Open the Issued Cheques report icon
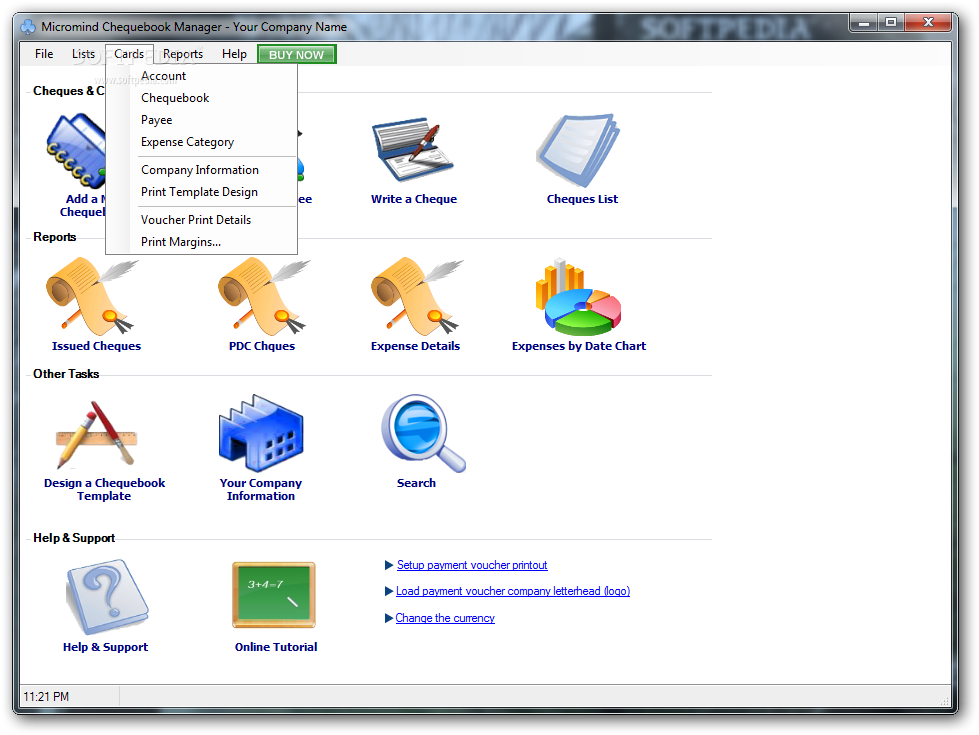Viewport: 979px width, 735px height. pos(92,296)
